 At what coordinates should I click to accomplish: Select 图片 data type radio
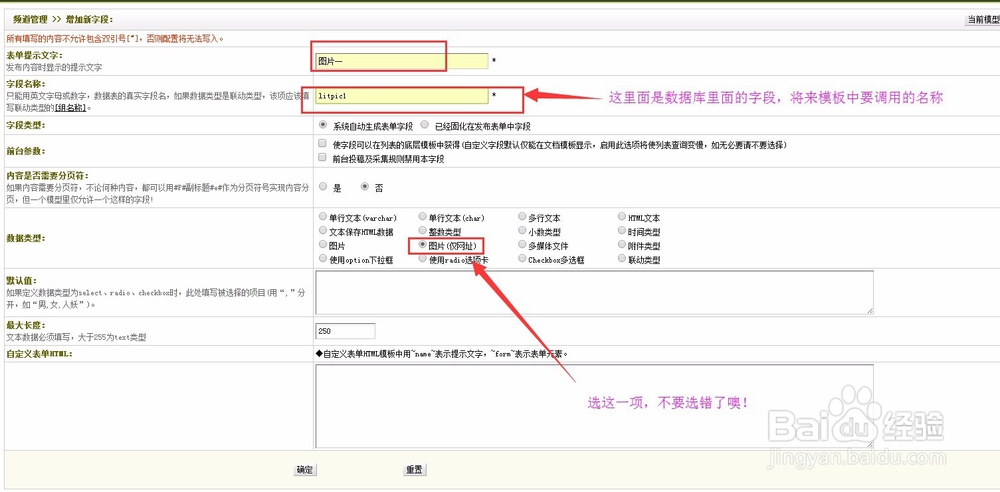click(323, 245)
